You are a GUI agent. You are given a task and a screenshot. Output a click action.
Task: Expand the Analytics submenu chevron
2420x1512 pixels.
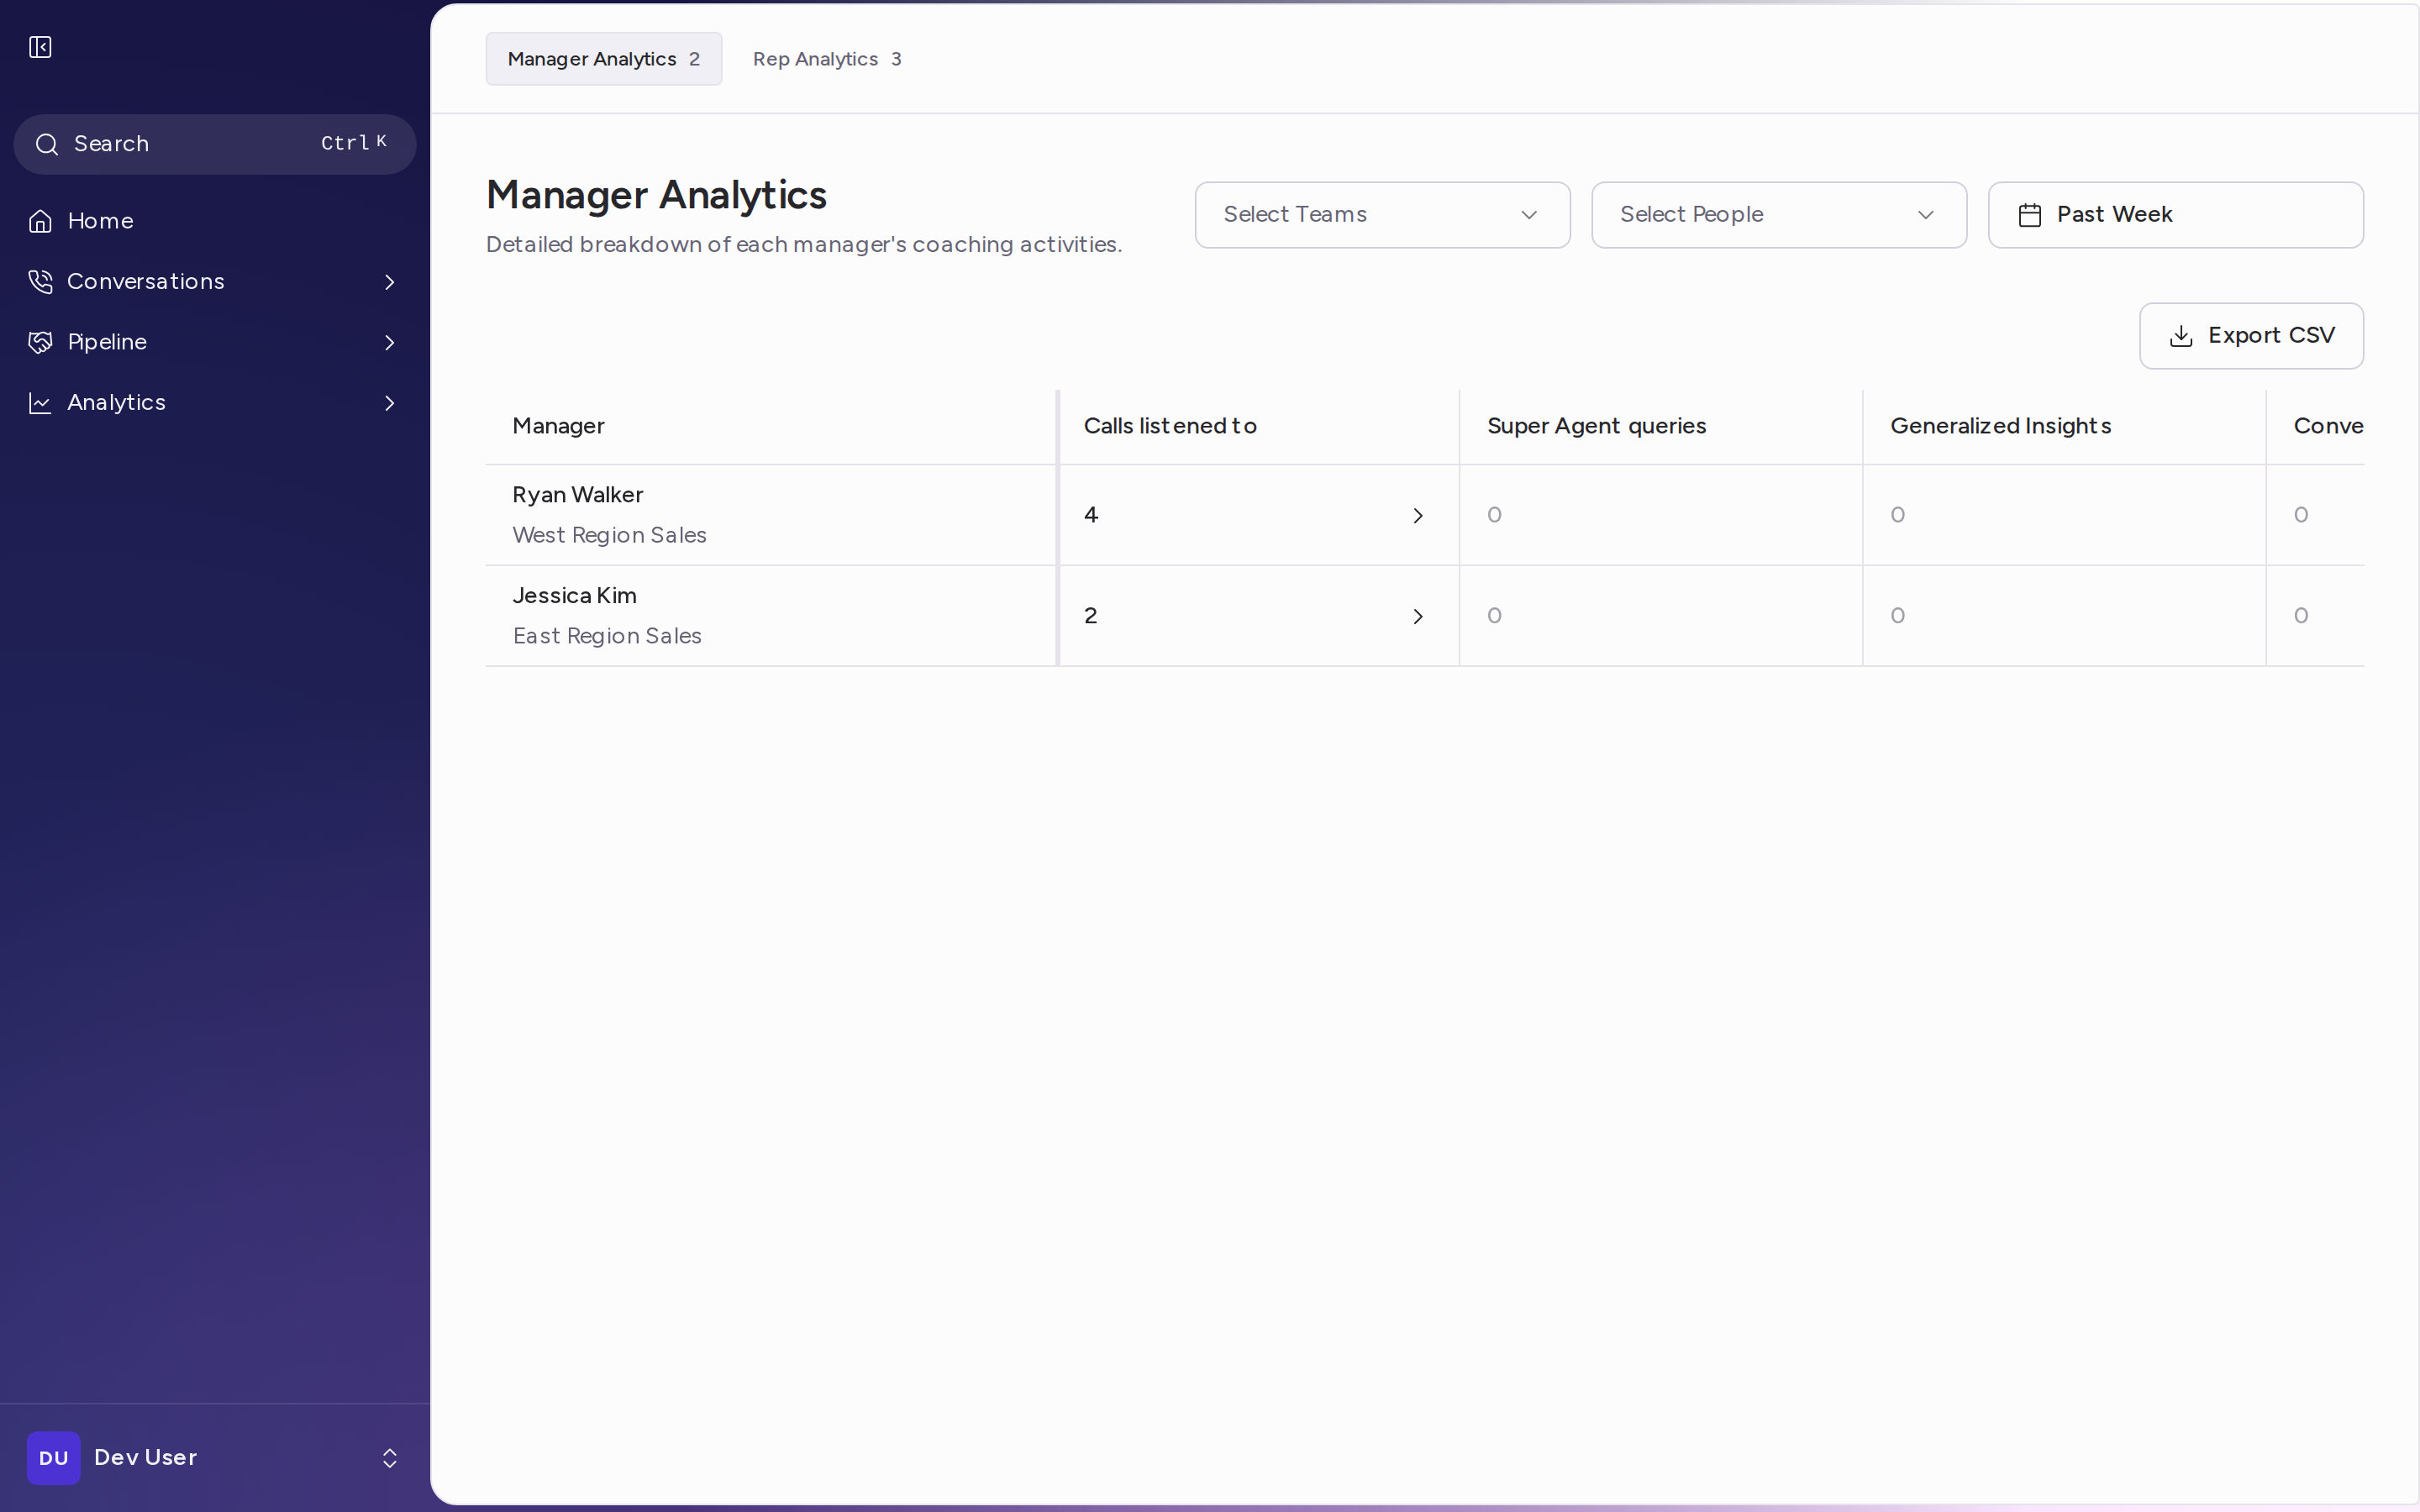click(x=390, y=403)
